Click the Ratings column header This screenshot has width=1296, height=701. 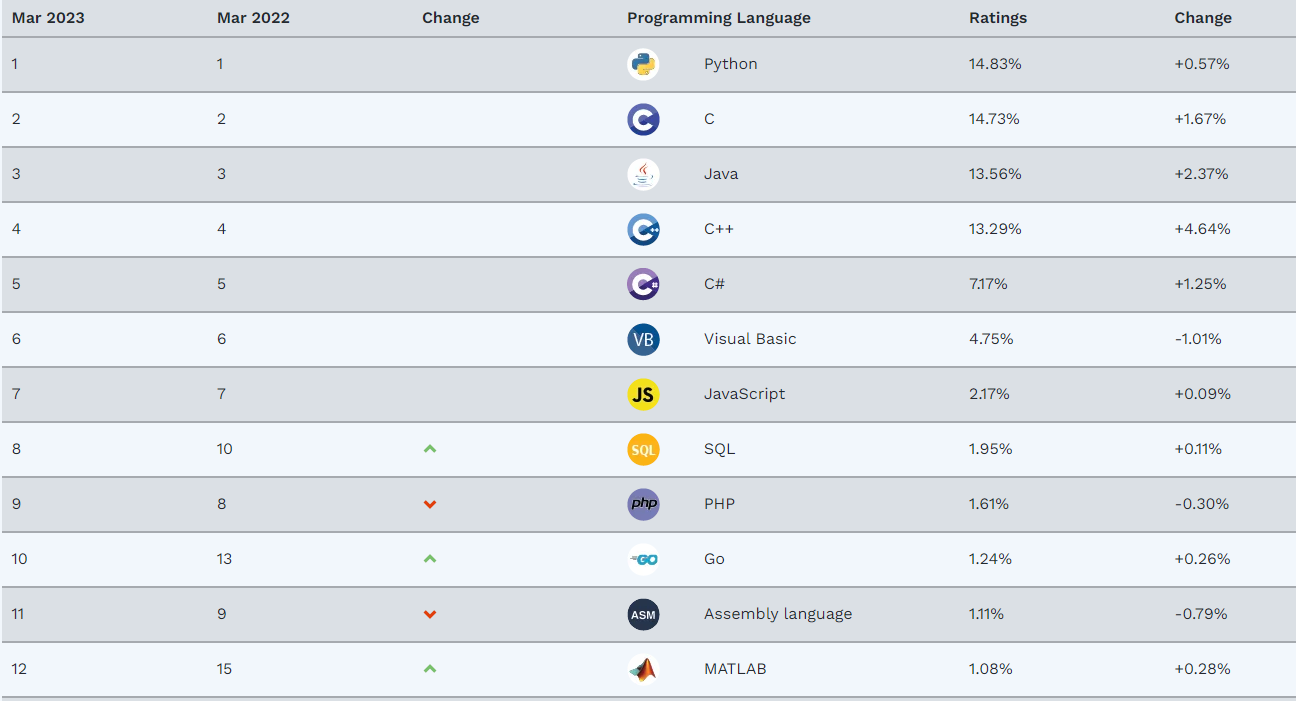[997, 18]
